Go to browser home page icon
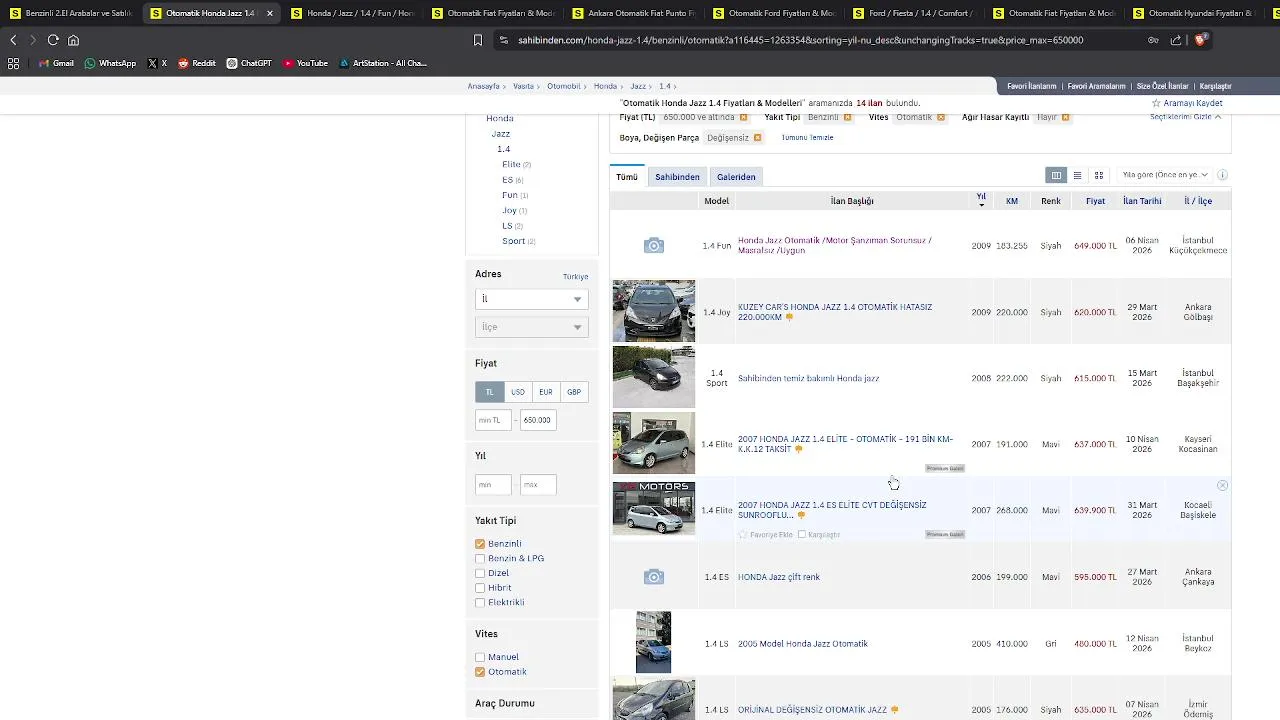The width and height of the screenshot is (1280, 720). pyautogui.click(x=73, y=40)
